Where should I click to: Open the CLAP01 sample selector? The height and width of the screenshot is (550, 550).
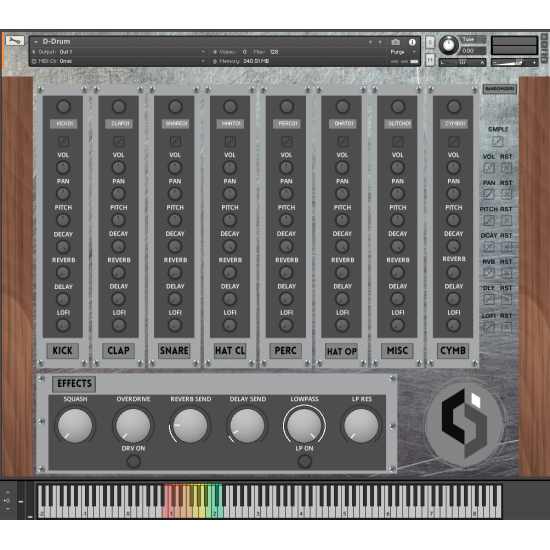click(119, 123)
